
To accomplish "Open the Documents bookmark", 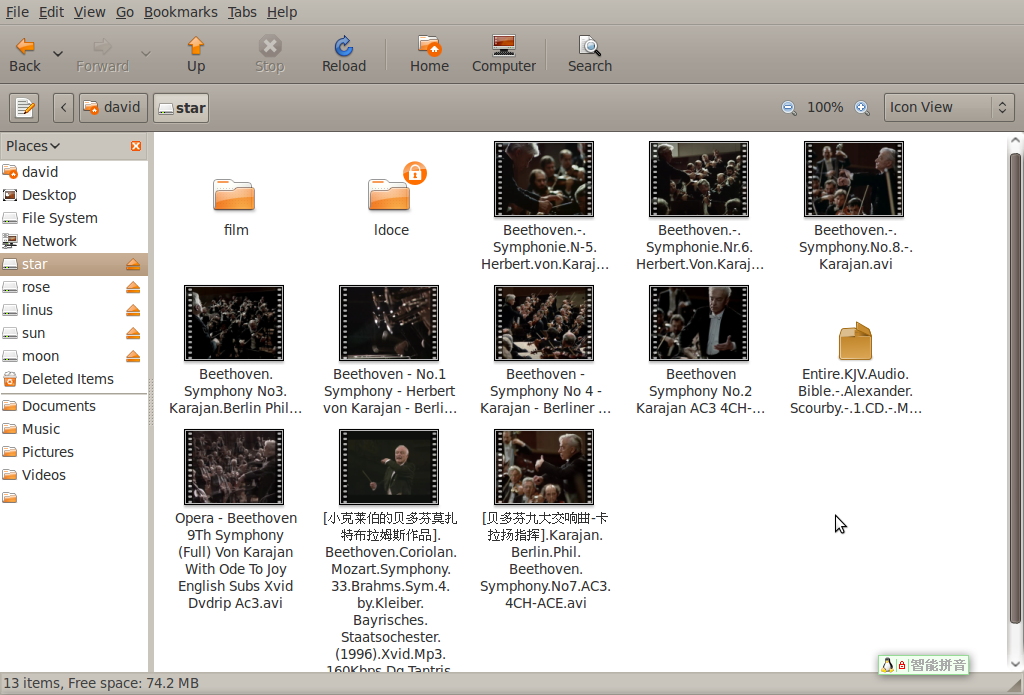I will [x=74, y=406].
